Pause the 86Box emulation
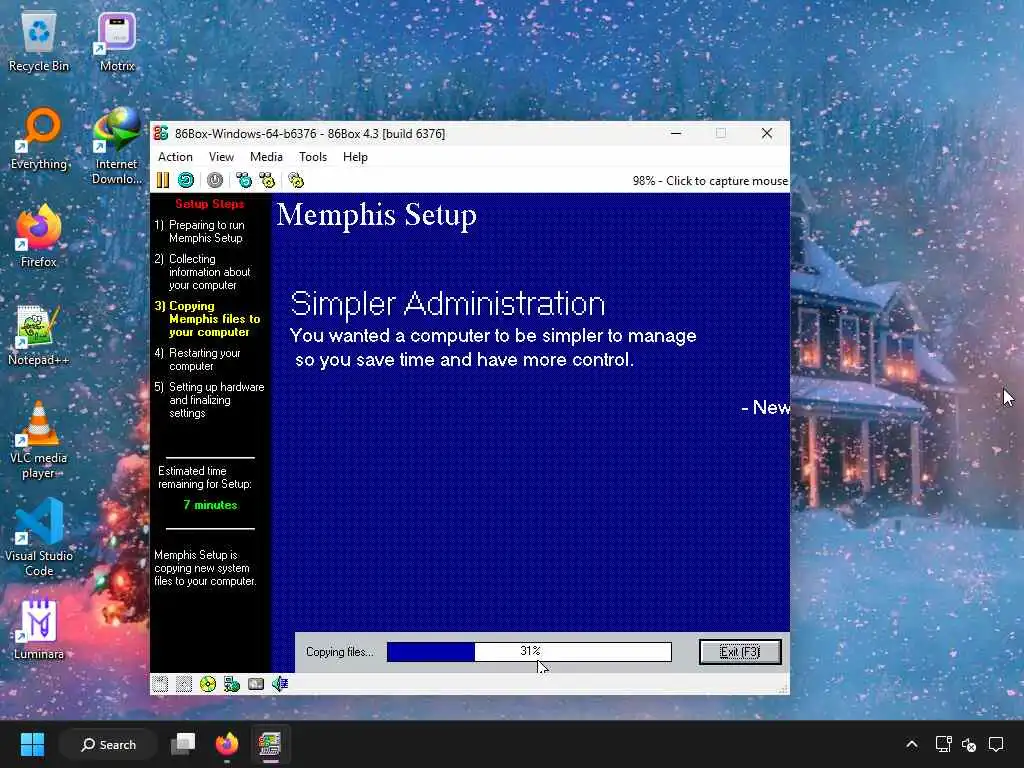Screen dimensions: 1024x768 tap(163, 180)
